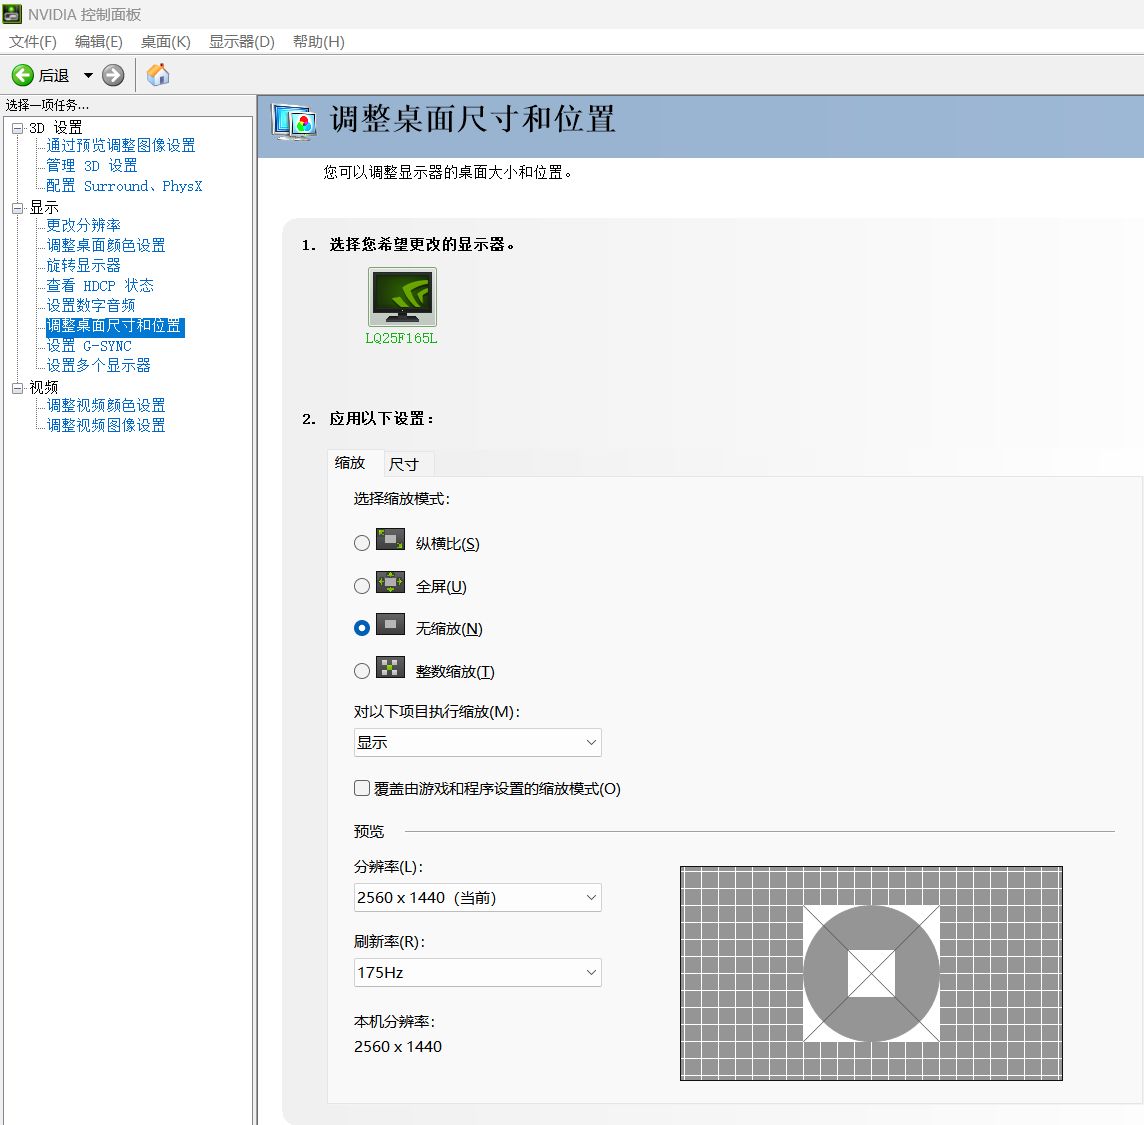
Task: Open the Home page icon
Action: 158,74
